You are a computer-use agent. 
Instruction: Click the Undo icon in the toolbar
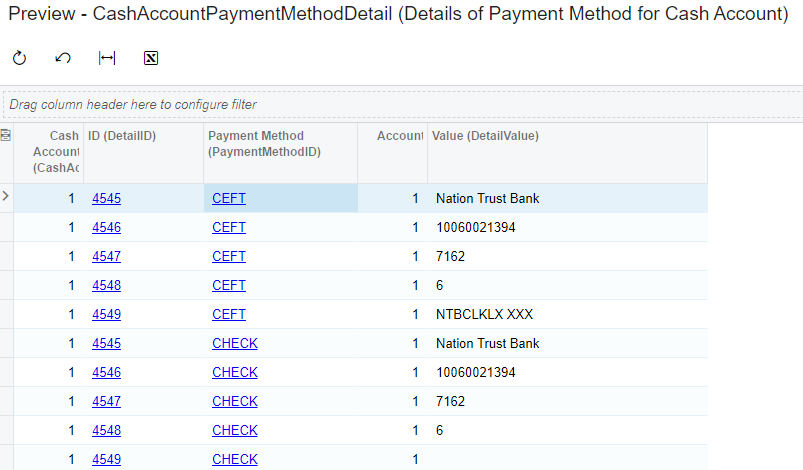click(62, 58)
